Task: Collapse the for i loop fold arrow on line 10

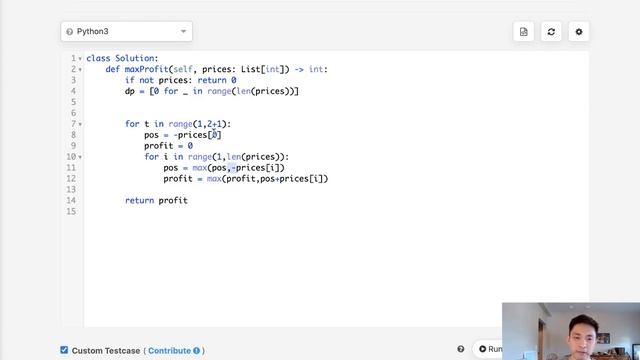Action: [x=80, y=157]
